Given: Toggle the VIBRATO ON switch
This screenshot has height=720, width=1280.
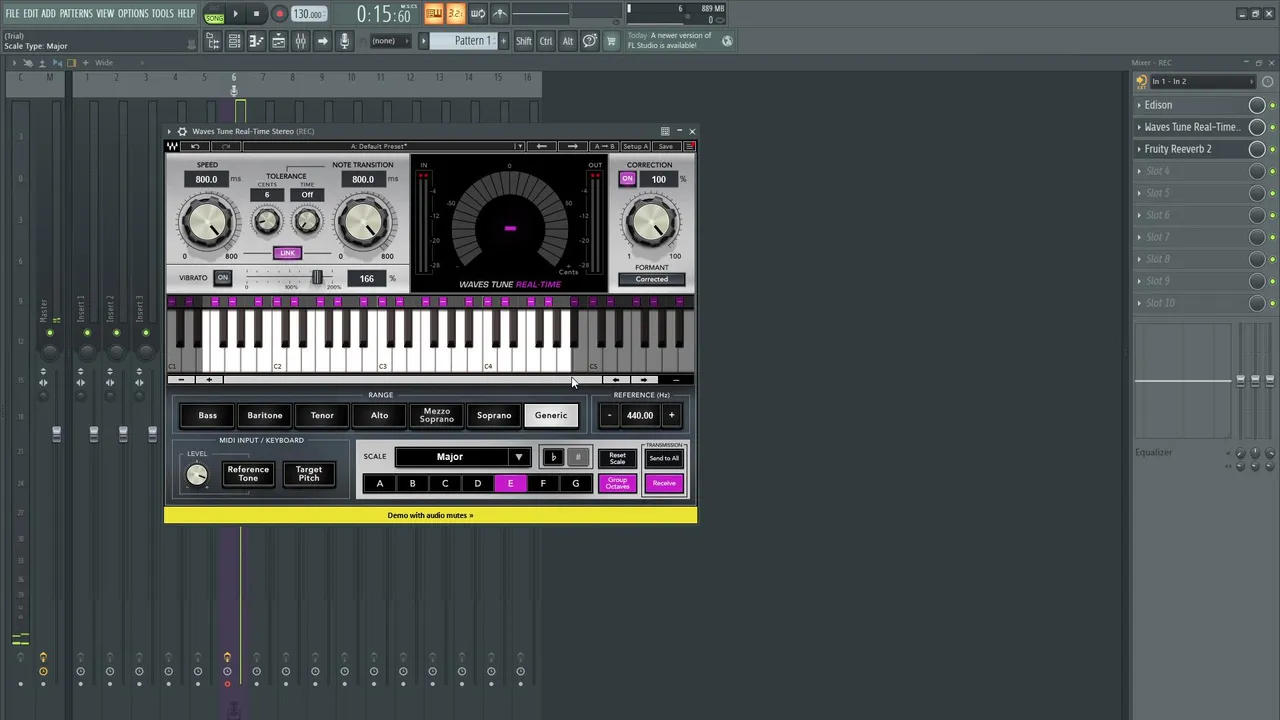Looking at the screenshot, I should pos(222,278).
